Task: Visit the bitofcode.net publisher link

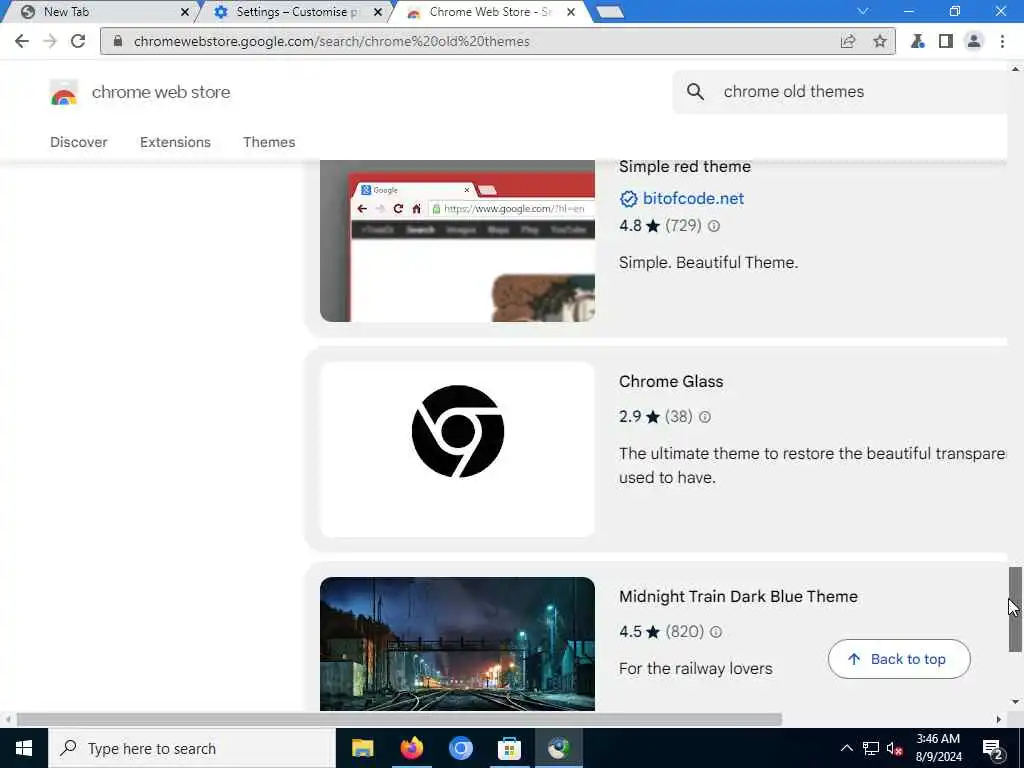Action: tap(693, 199)
